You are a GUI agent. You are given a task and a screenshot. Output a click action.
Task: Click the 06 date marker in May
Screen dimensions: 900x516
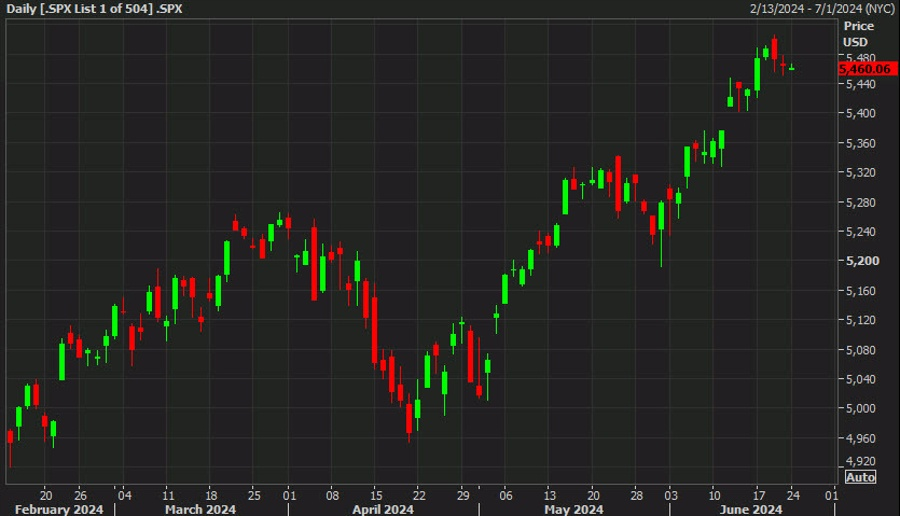506,495
